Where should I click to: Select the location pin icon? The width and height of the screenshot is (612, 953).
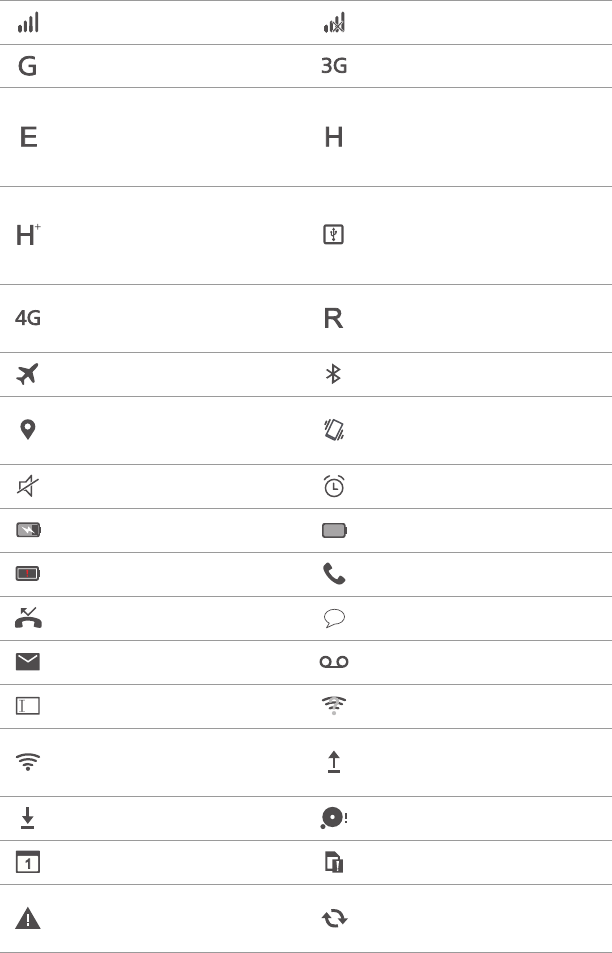(28, 429)
